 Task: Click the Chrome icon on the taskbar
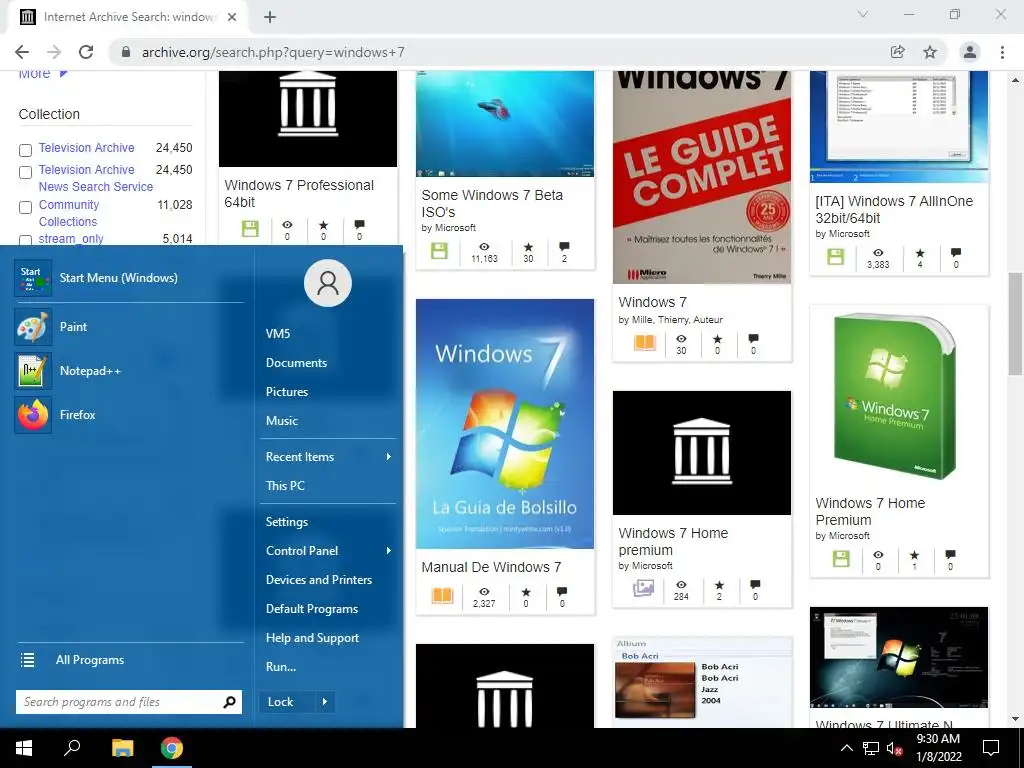coord(172,748)
